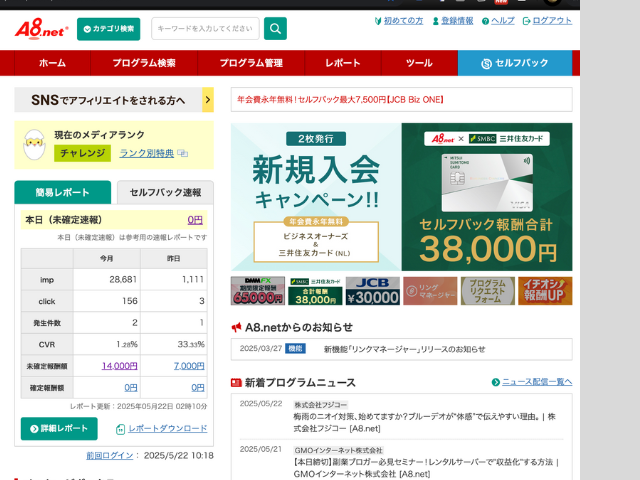Open the プログラム管理 menu
This screenshot has height=480, width=640.
pyautogui.click(x=251, y=63)
